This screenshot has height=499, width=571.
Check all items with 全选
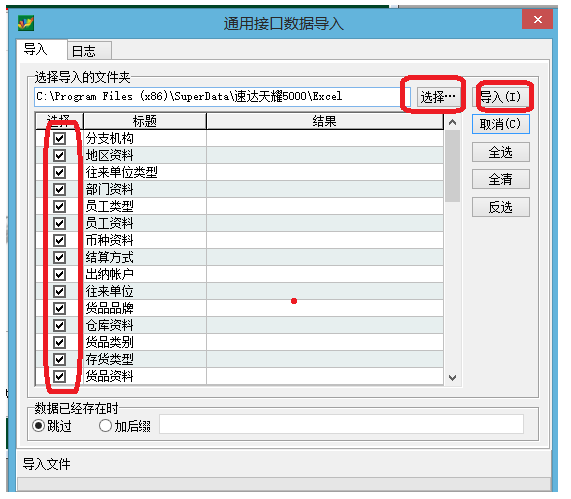click(x=501, y=152)
